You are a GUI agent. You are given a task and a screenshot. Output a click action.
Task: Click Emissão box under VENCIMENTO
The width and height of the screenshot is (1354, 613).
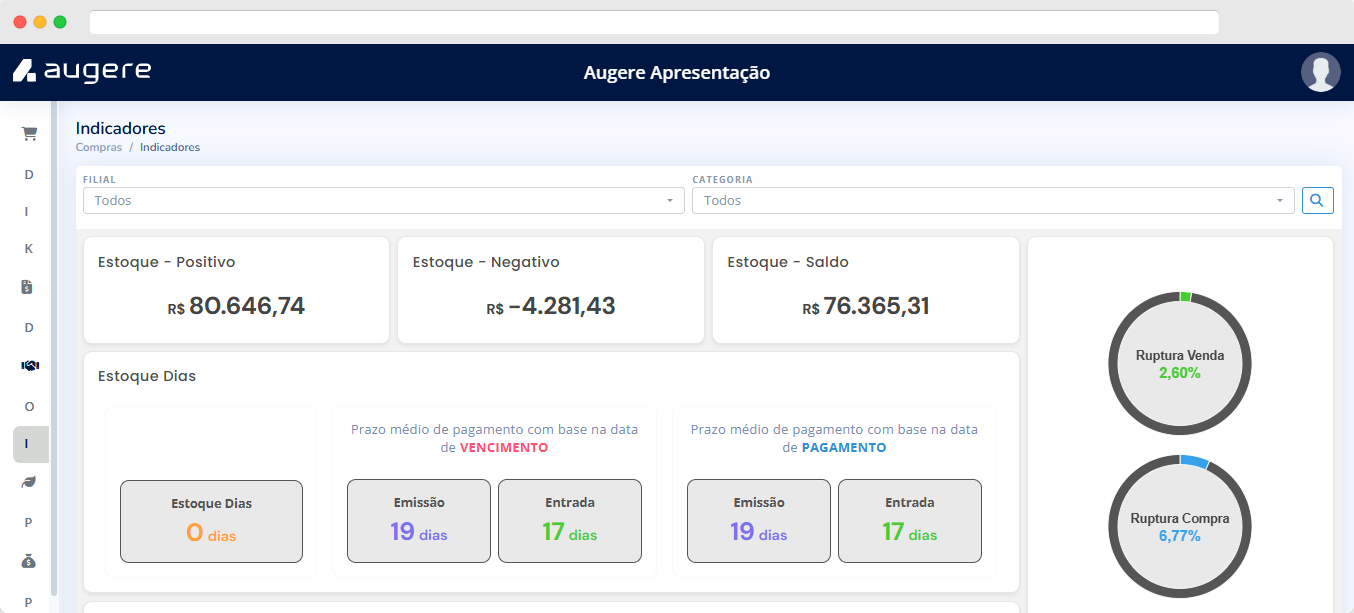pos(419,521)
